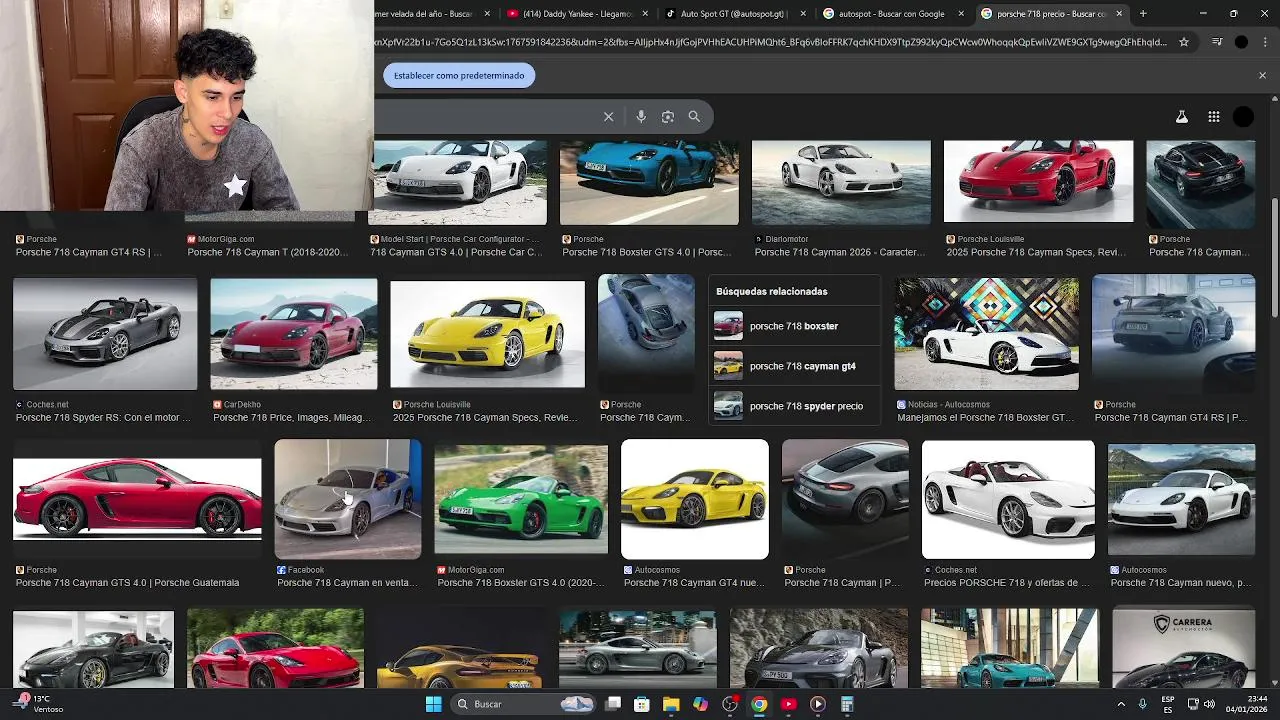Open Copilot from the taskbar

pos(701,704)
